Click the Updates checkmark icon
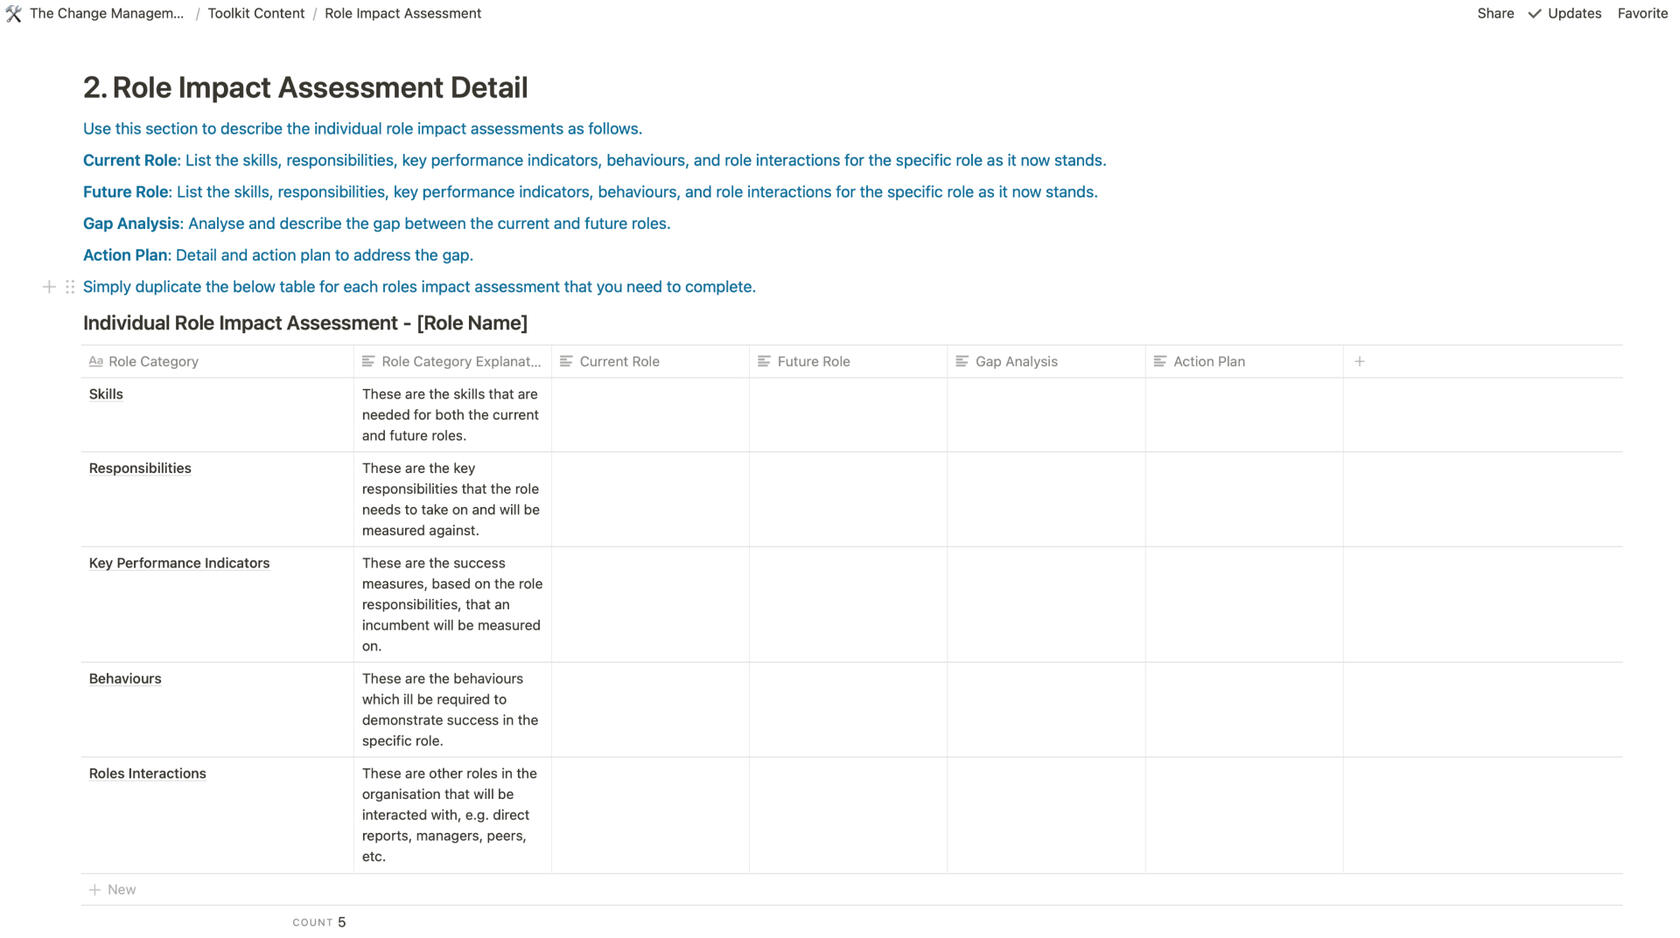This screenshot has width=1680, height=938. (1534, 14)
